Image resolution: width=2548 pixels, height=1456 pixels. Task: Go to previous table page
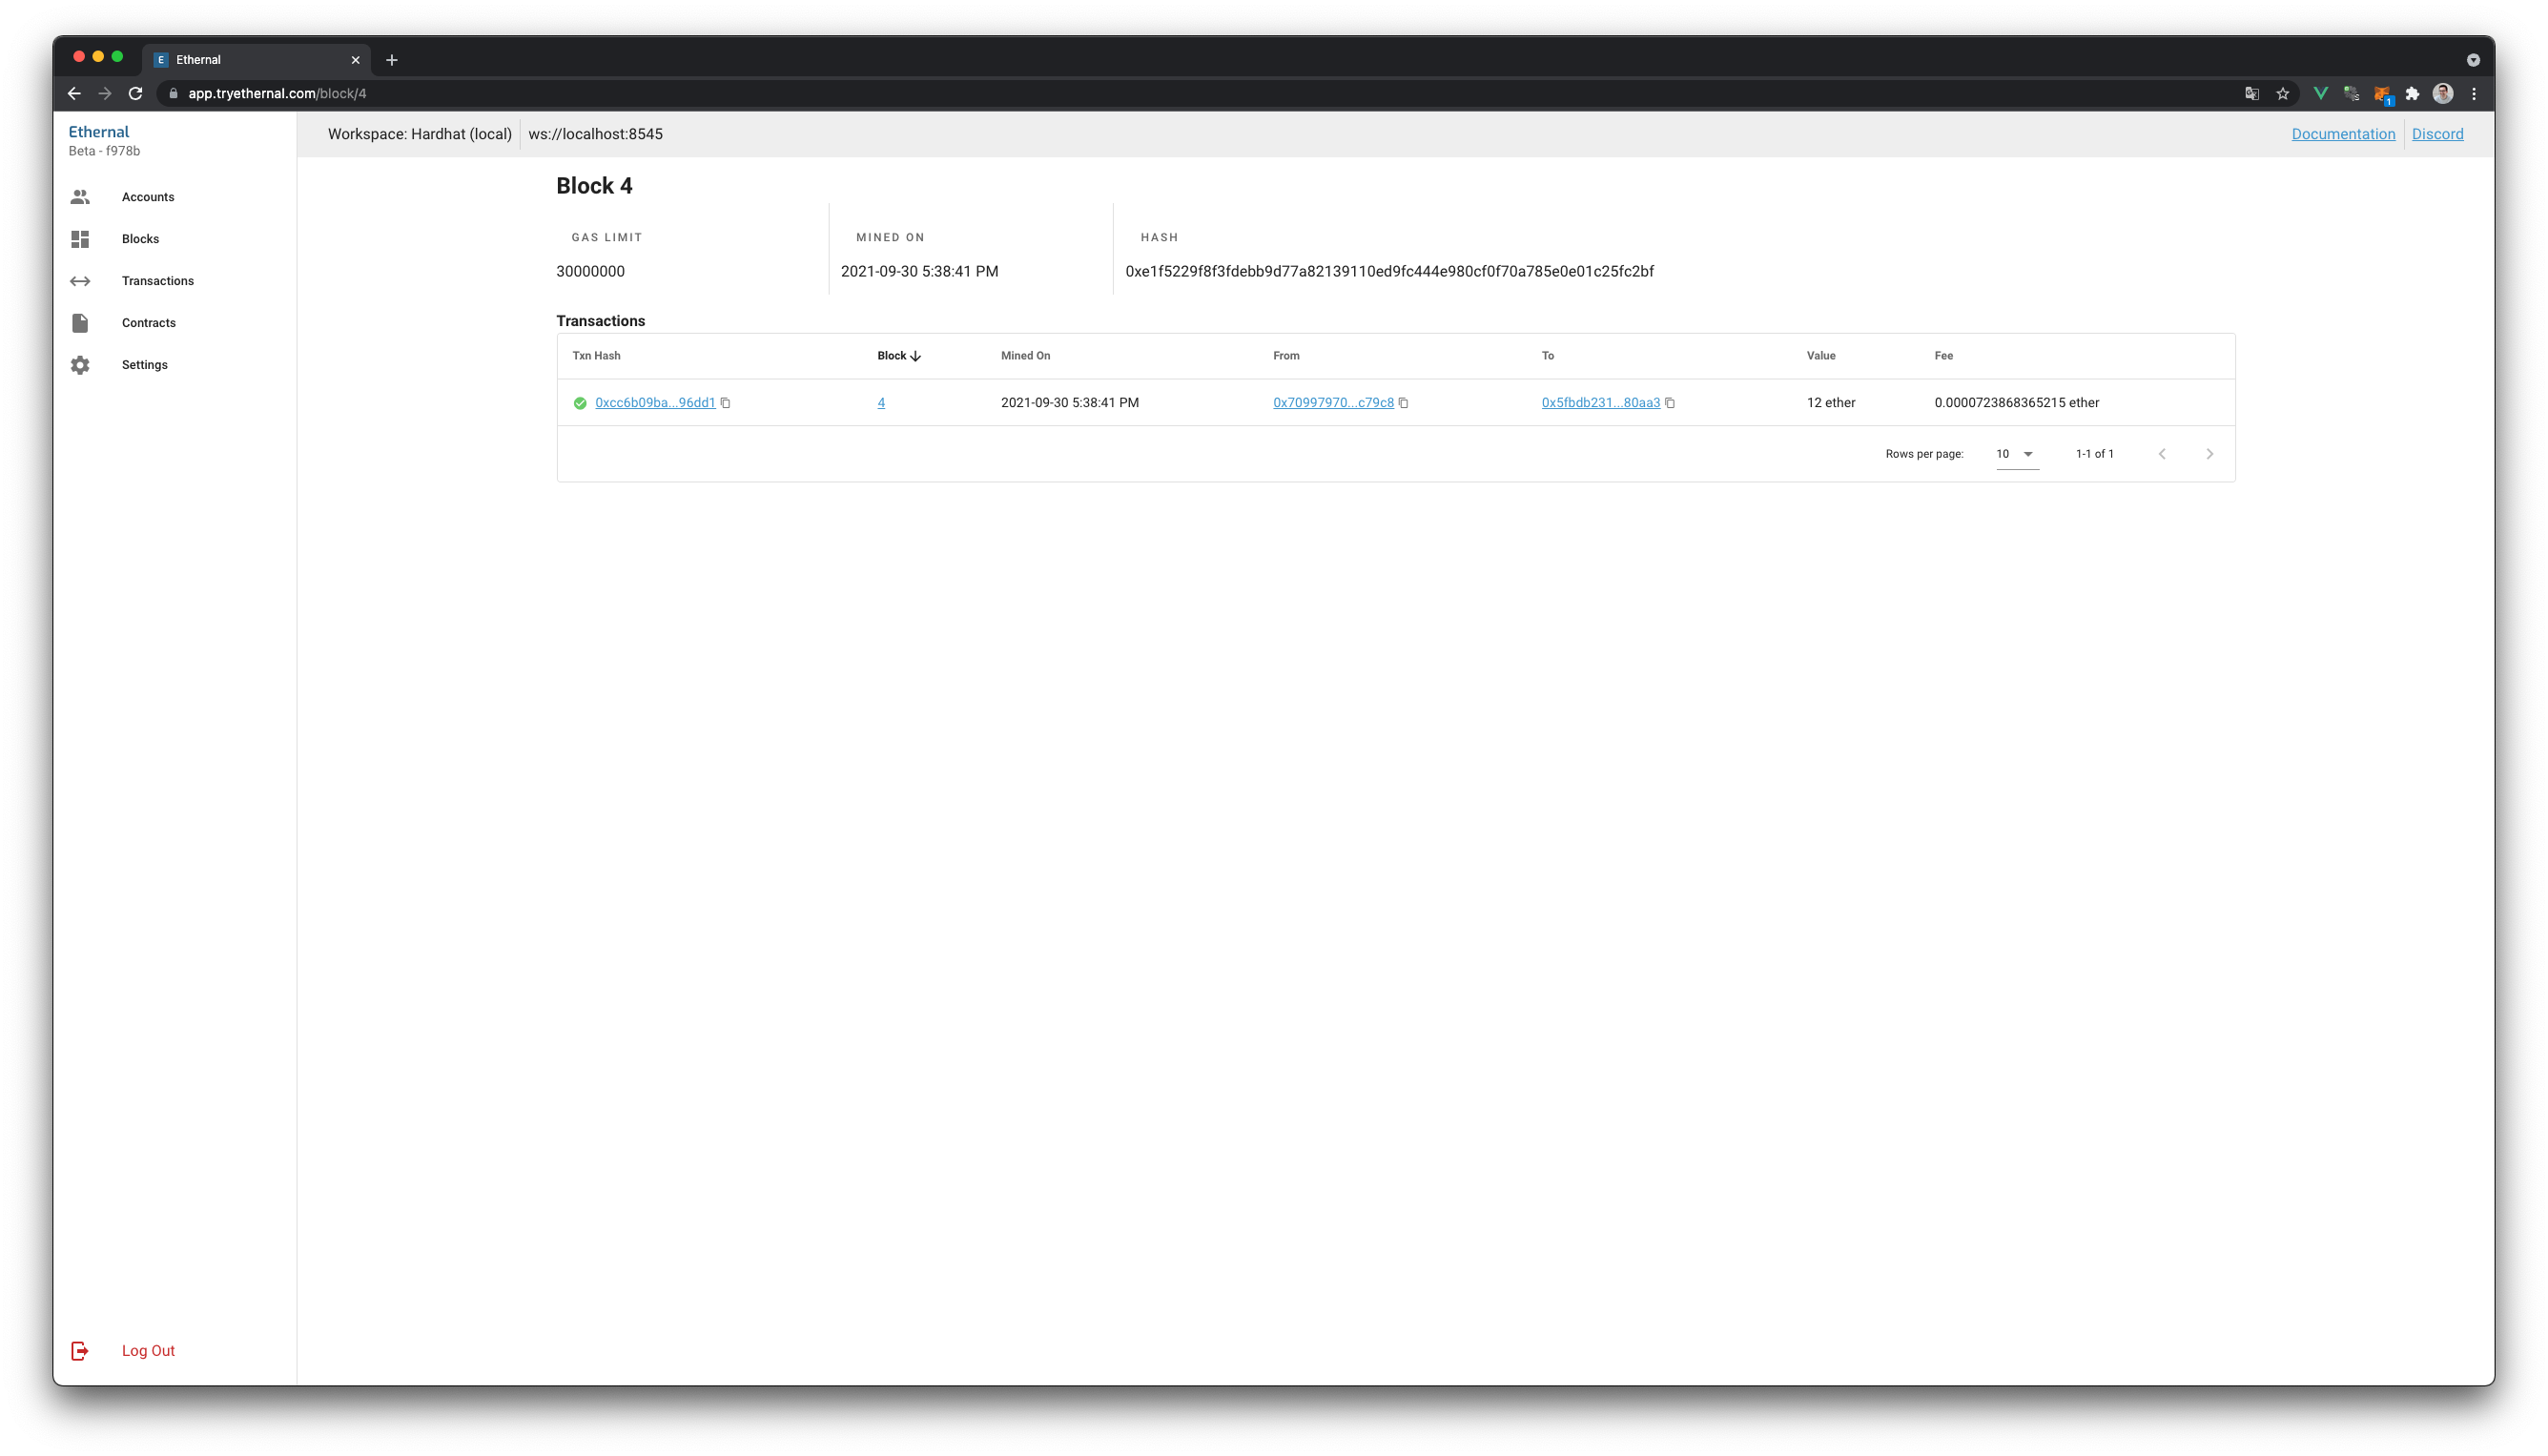click(2162, 454)
